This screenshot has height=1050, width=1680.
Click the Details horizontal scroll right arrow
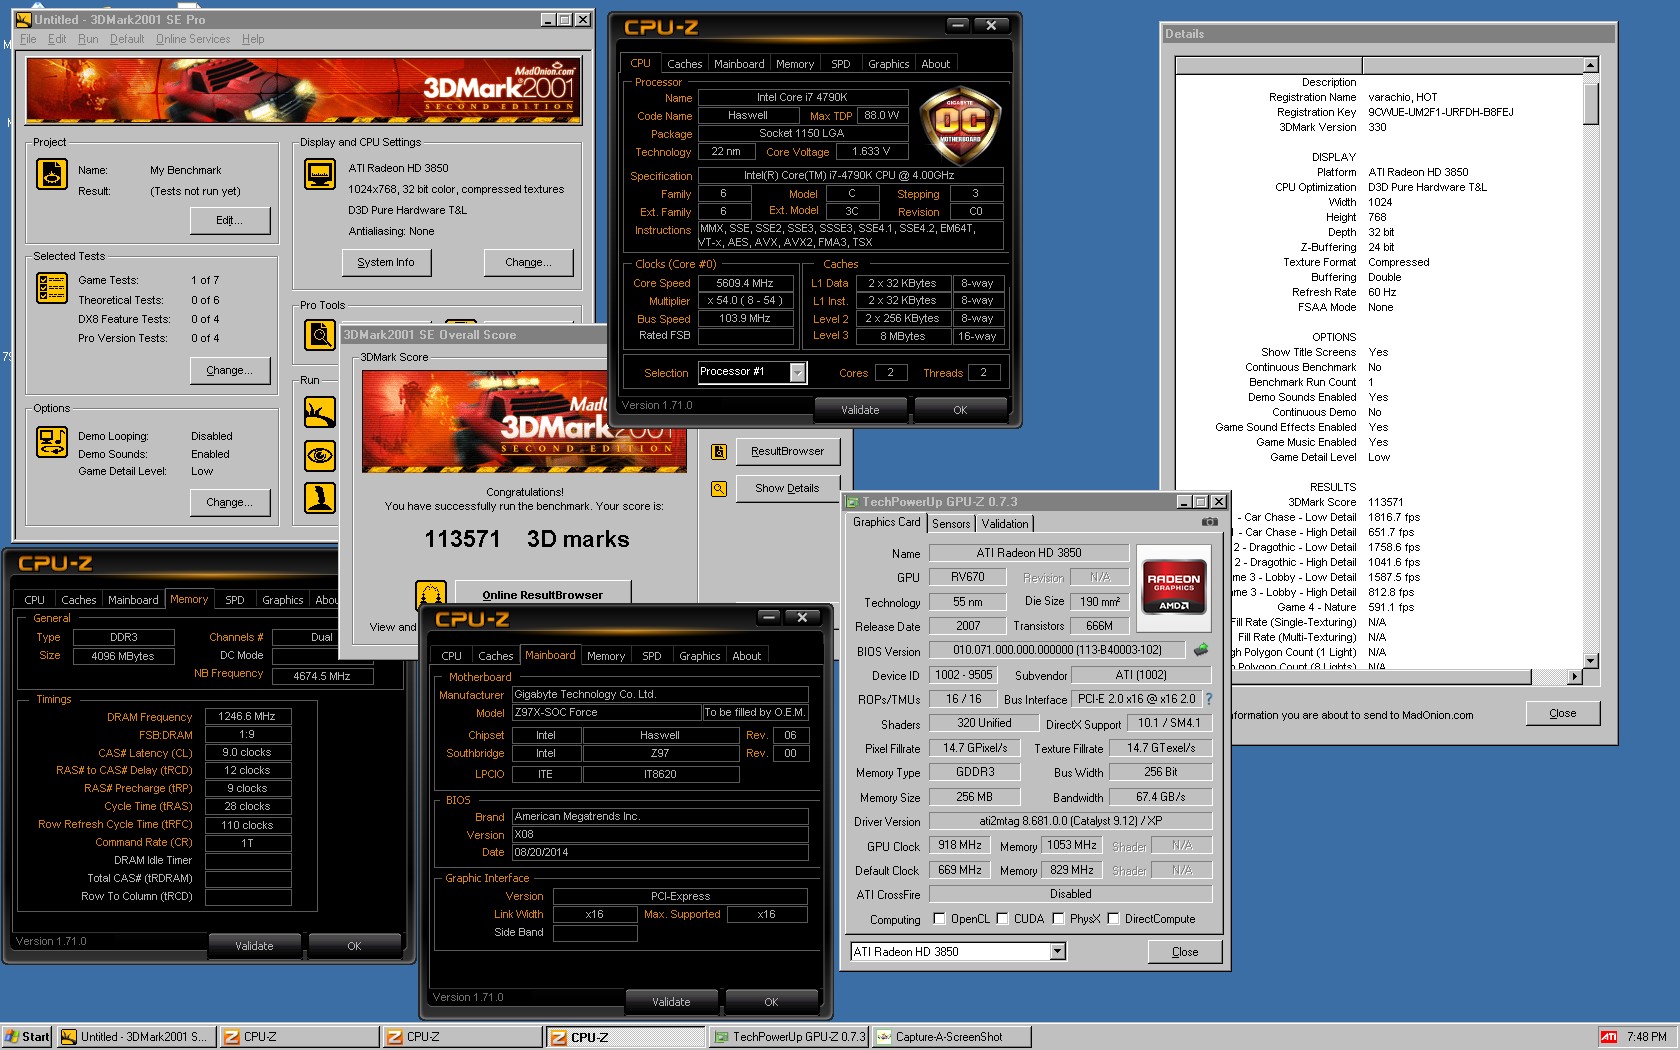[x=1575, y=677]
